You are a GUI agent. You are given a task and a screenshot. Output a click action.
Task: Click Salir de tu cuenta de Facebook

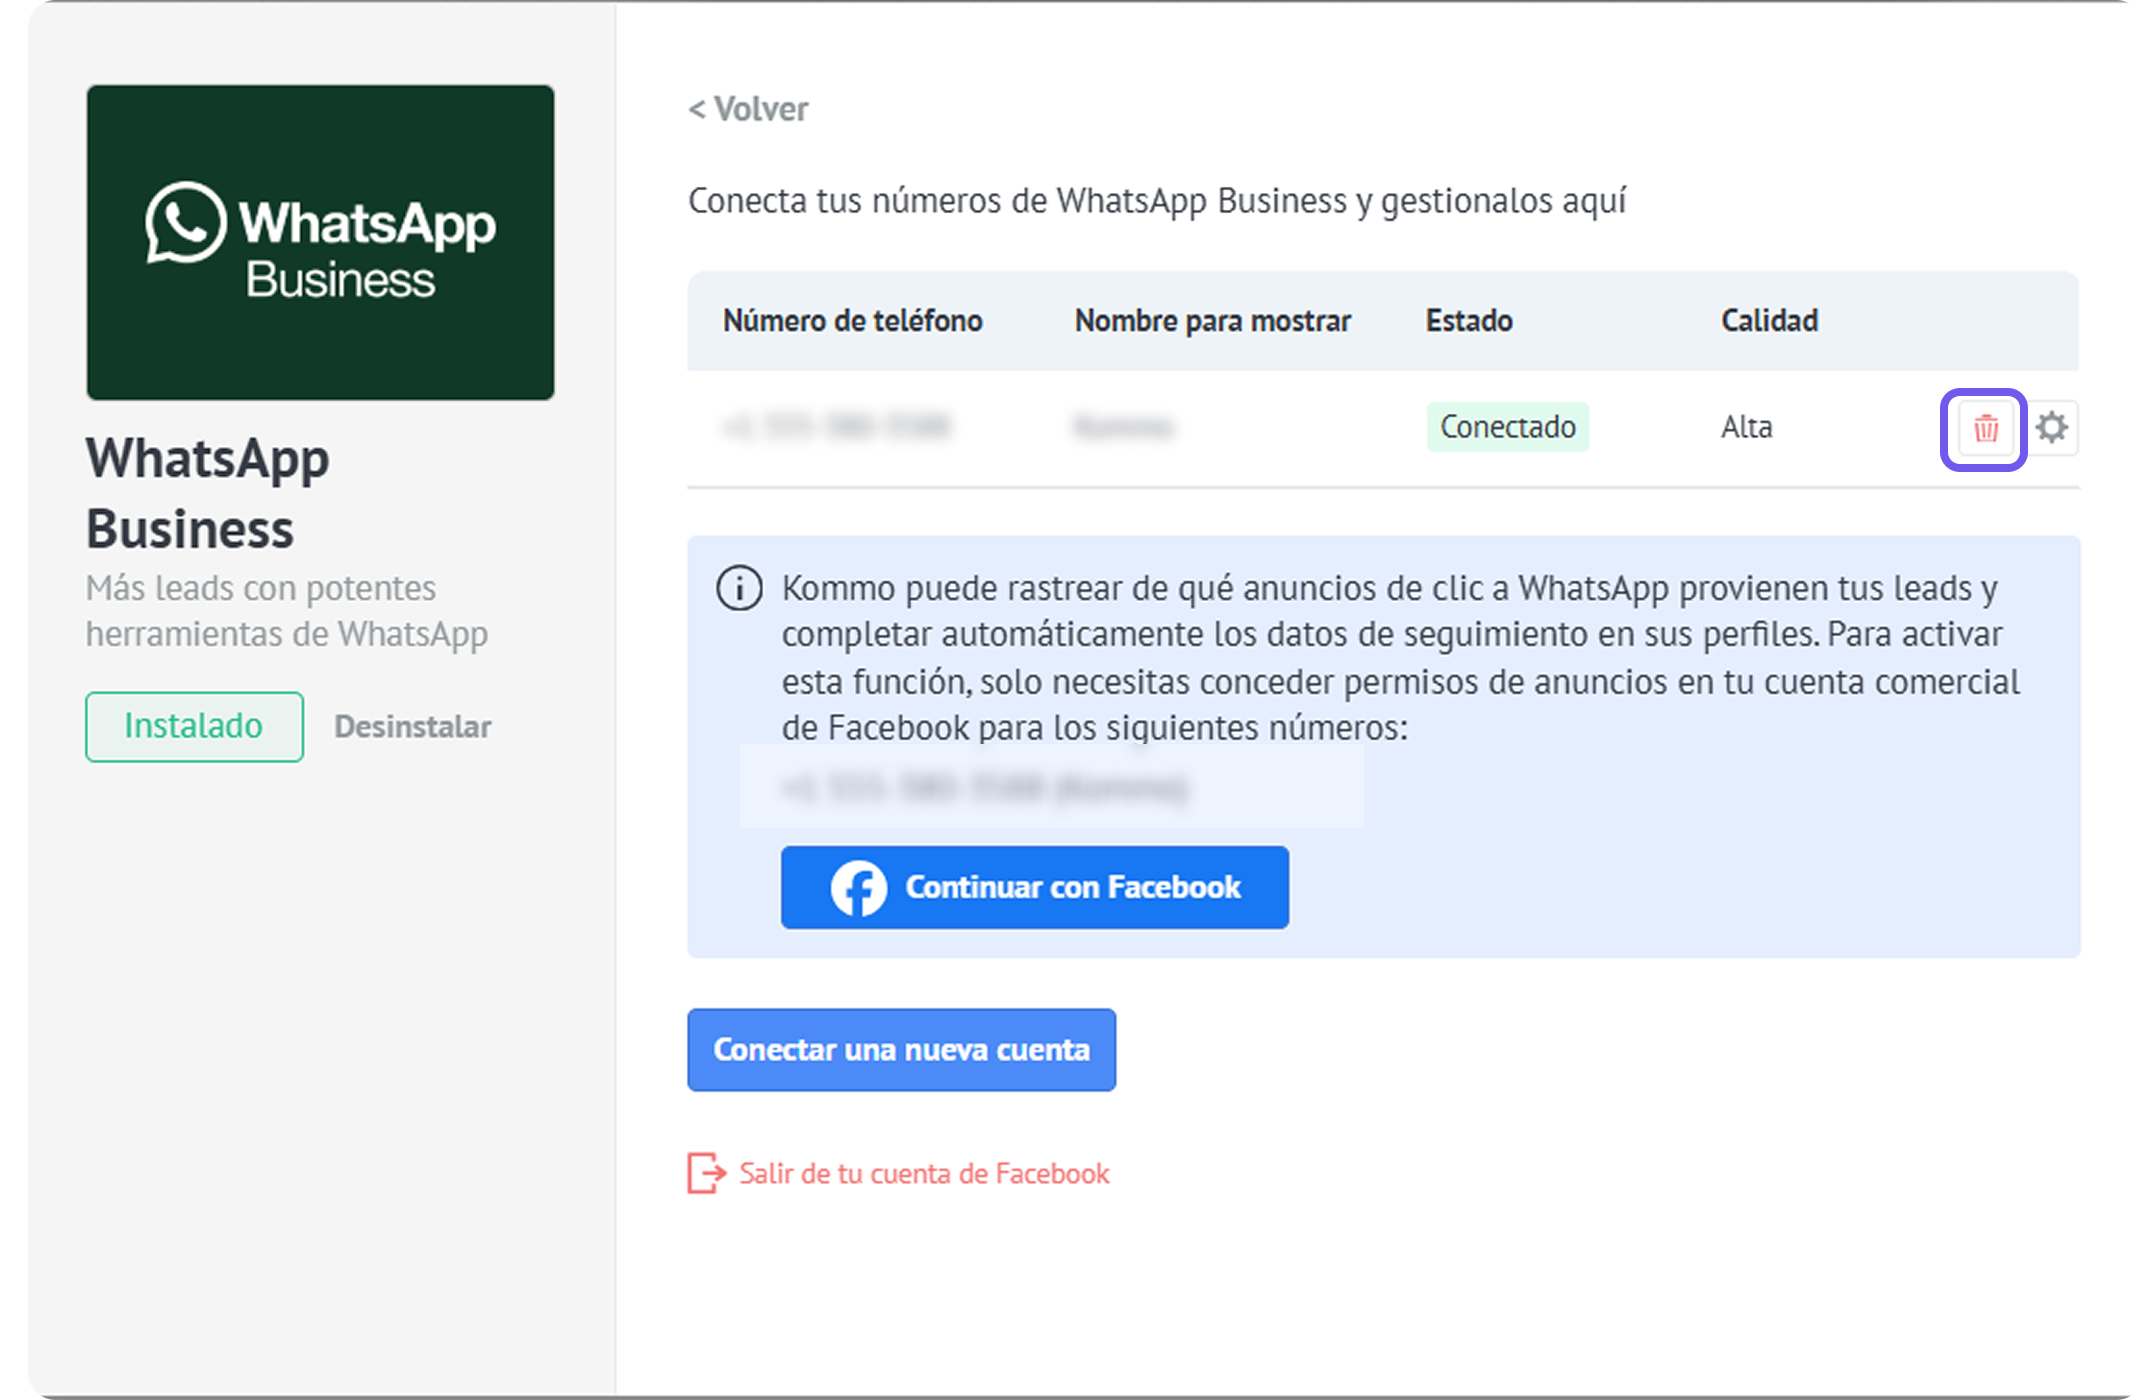point(924,1173)
